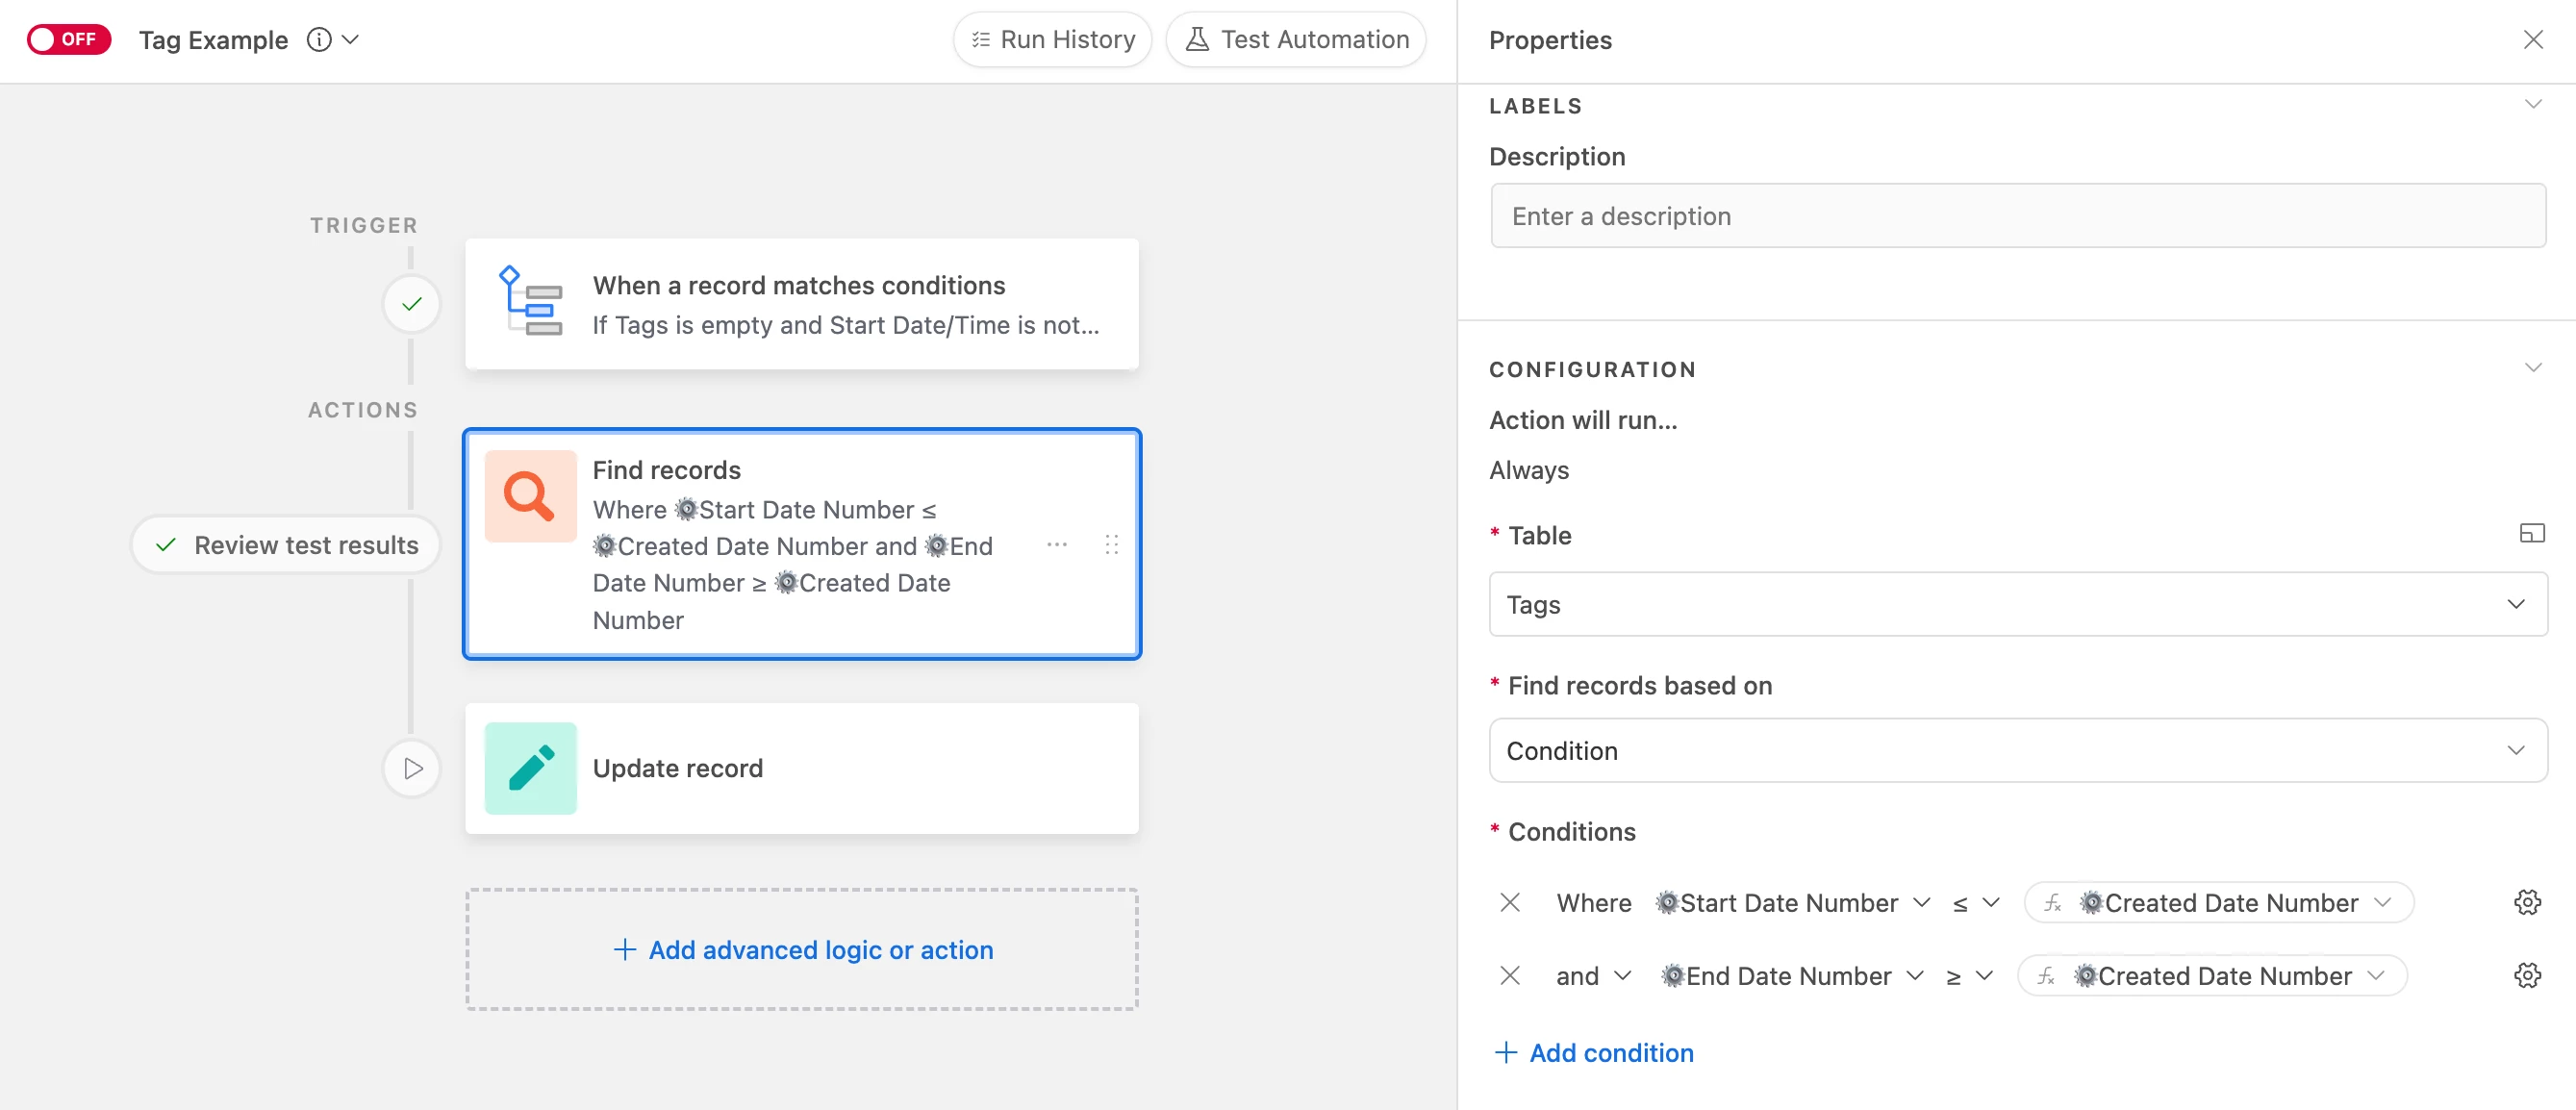
Task: Click the Update record pencil icon
Action: coord(530,768)
